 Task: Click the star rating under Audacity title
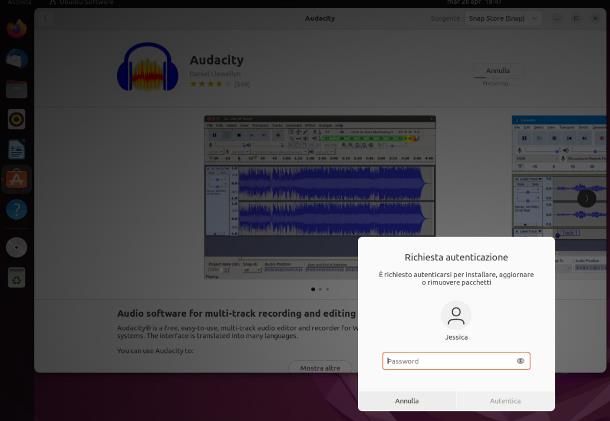click(210, 84)
